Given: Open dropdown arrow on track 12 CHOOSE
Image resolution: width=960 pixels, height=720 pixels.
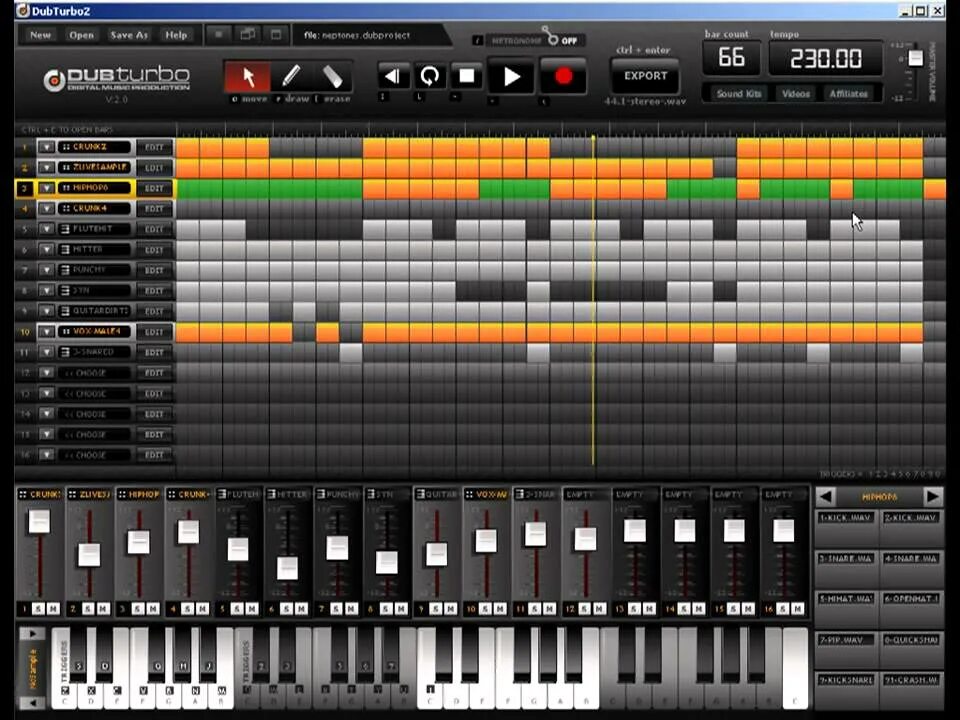Looking at the screenshot, I should click(46, 372).
